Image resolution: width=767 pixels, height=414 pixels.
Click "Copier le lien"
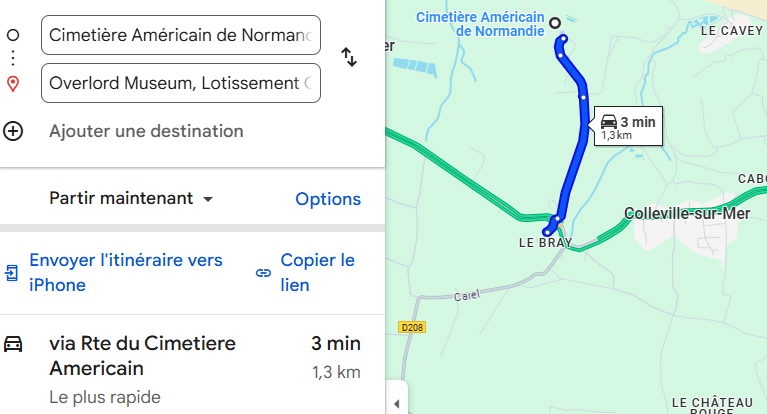point(317,272)
